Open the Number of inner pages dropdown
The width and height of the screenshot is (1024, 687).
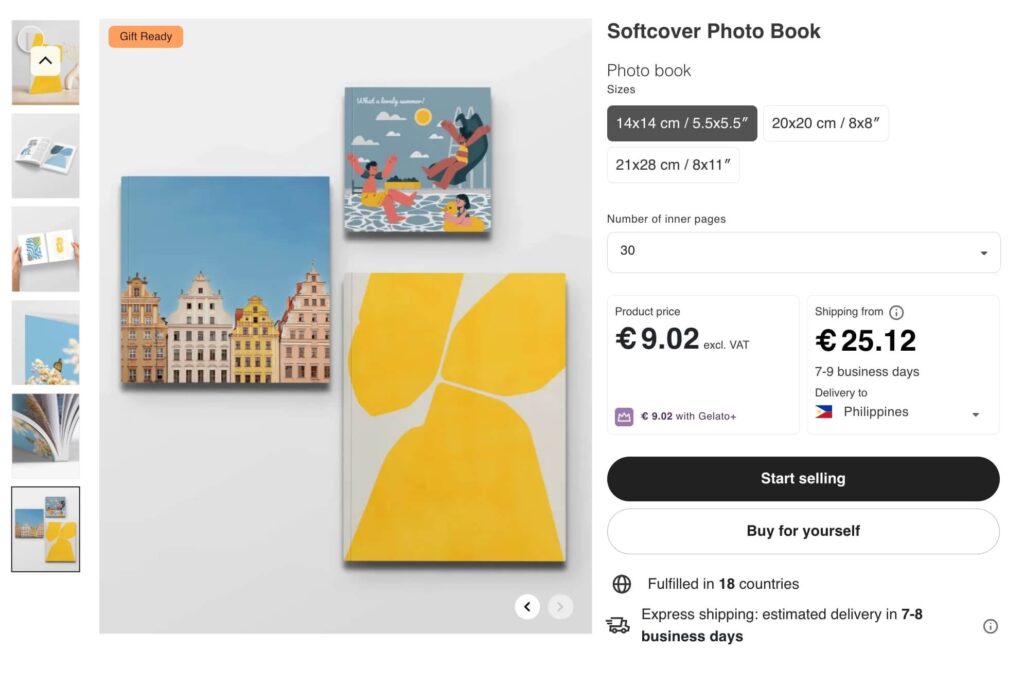click(x=803, y=252)
